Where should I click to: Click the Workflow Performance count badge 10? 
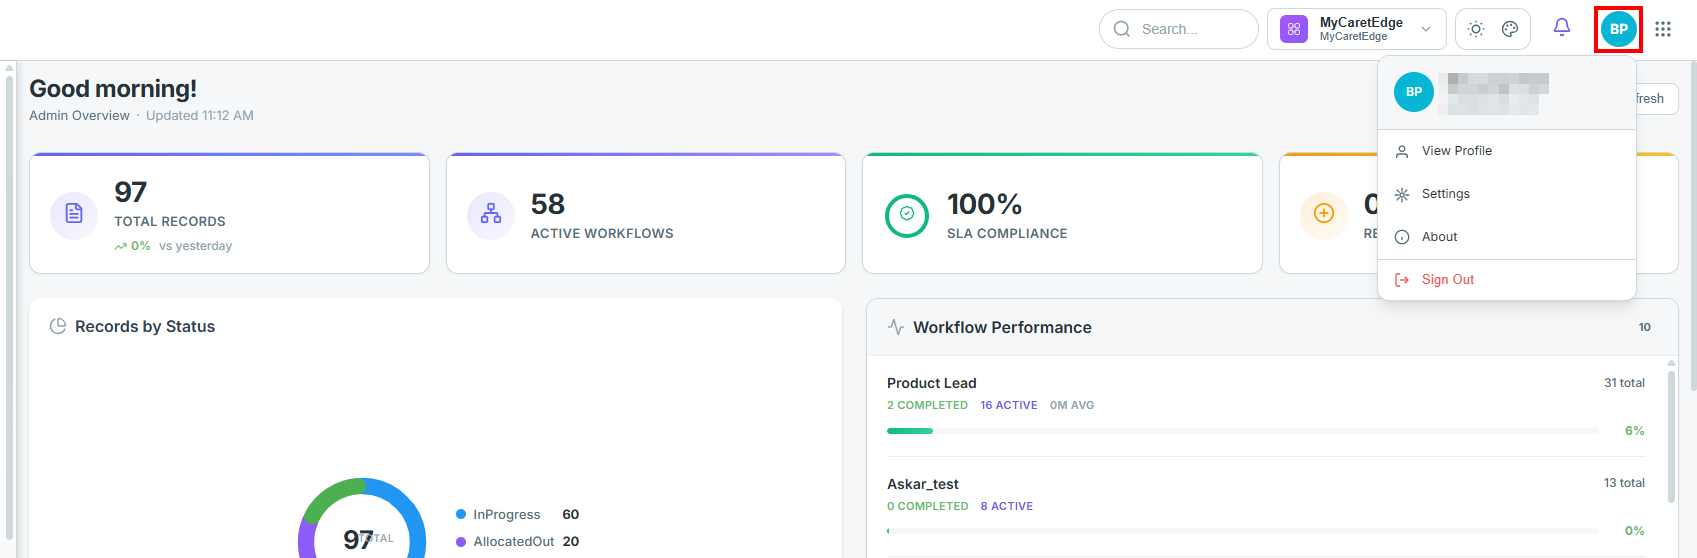1645,328
